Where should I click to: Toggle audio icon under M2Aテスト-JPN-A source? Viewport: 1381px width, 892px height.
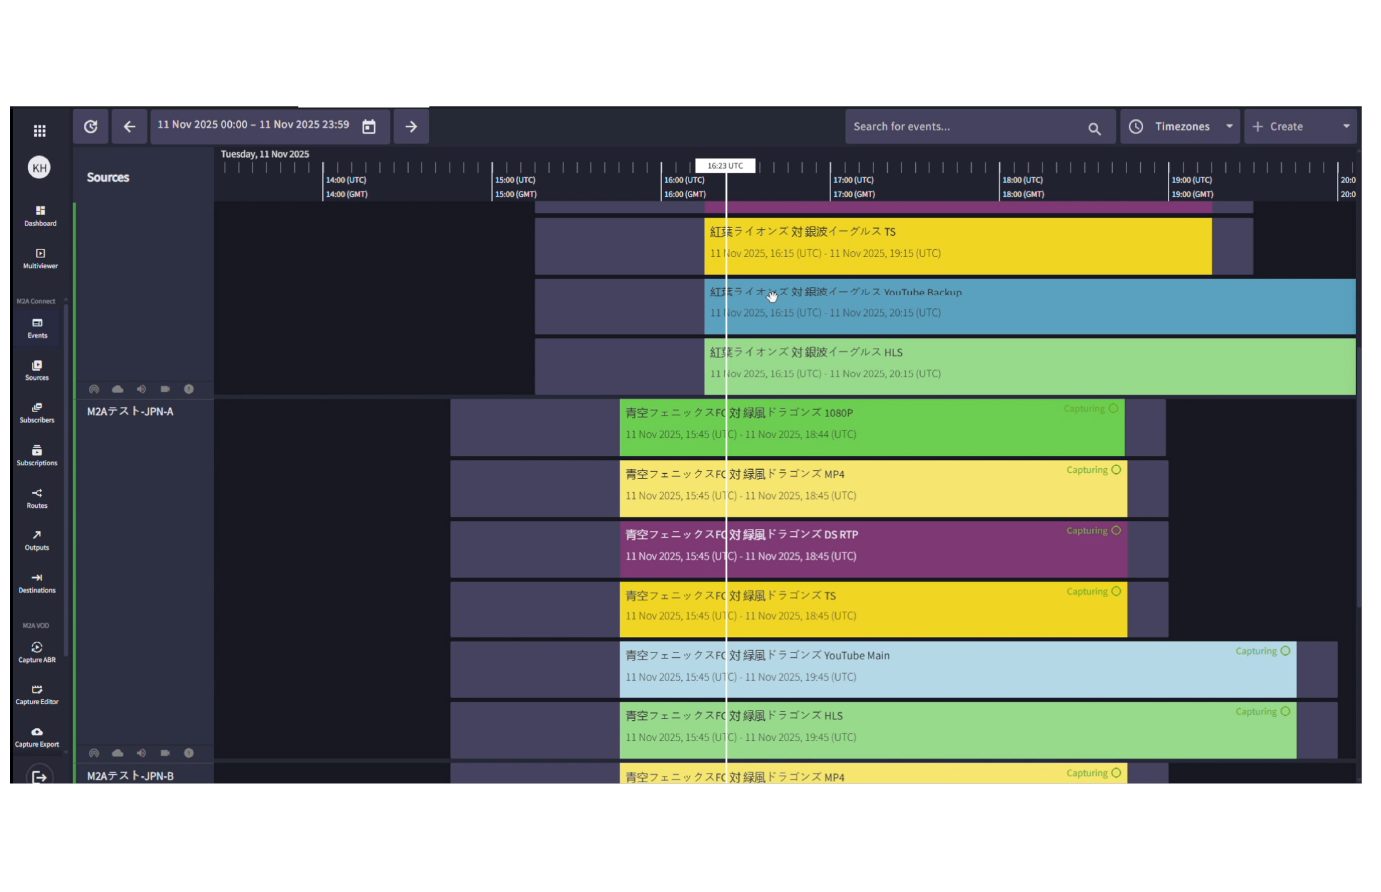tap(141, 753)
